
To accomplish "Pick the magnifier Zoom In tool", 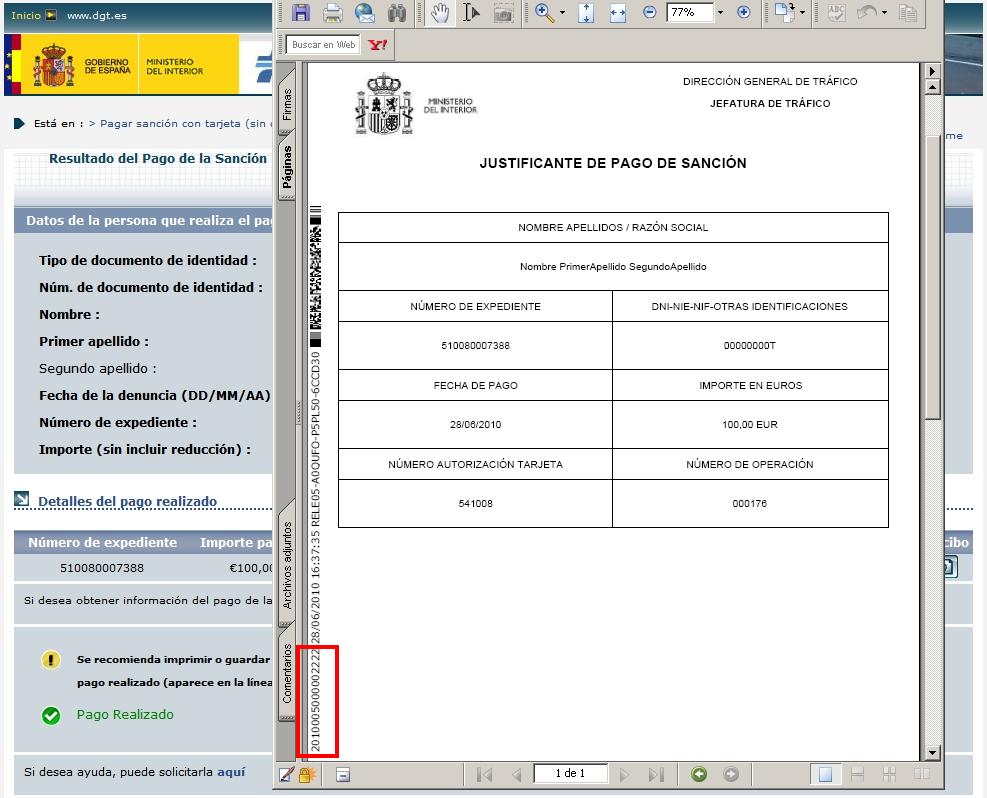I will click(x=544, y=12).
